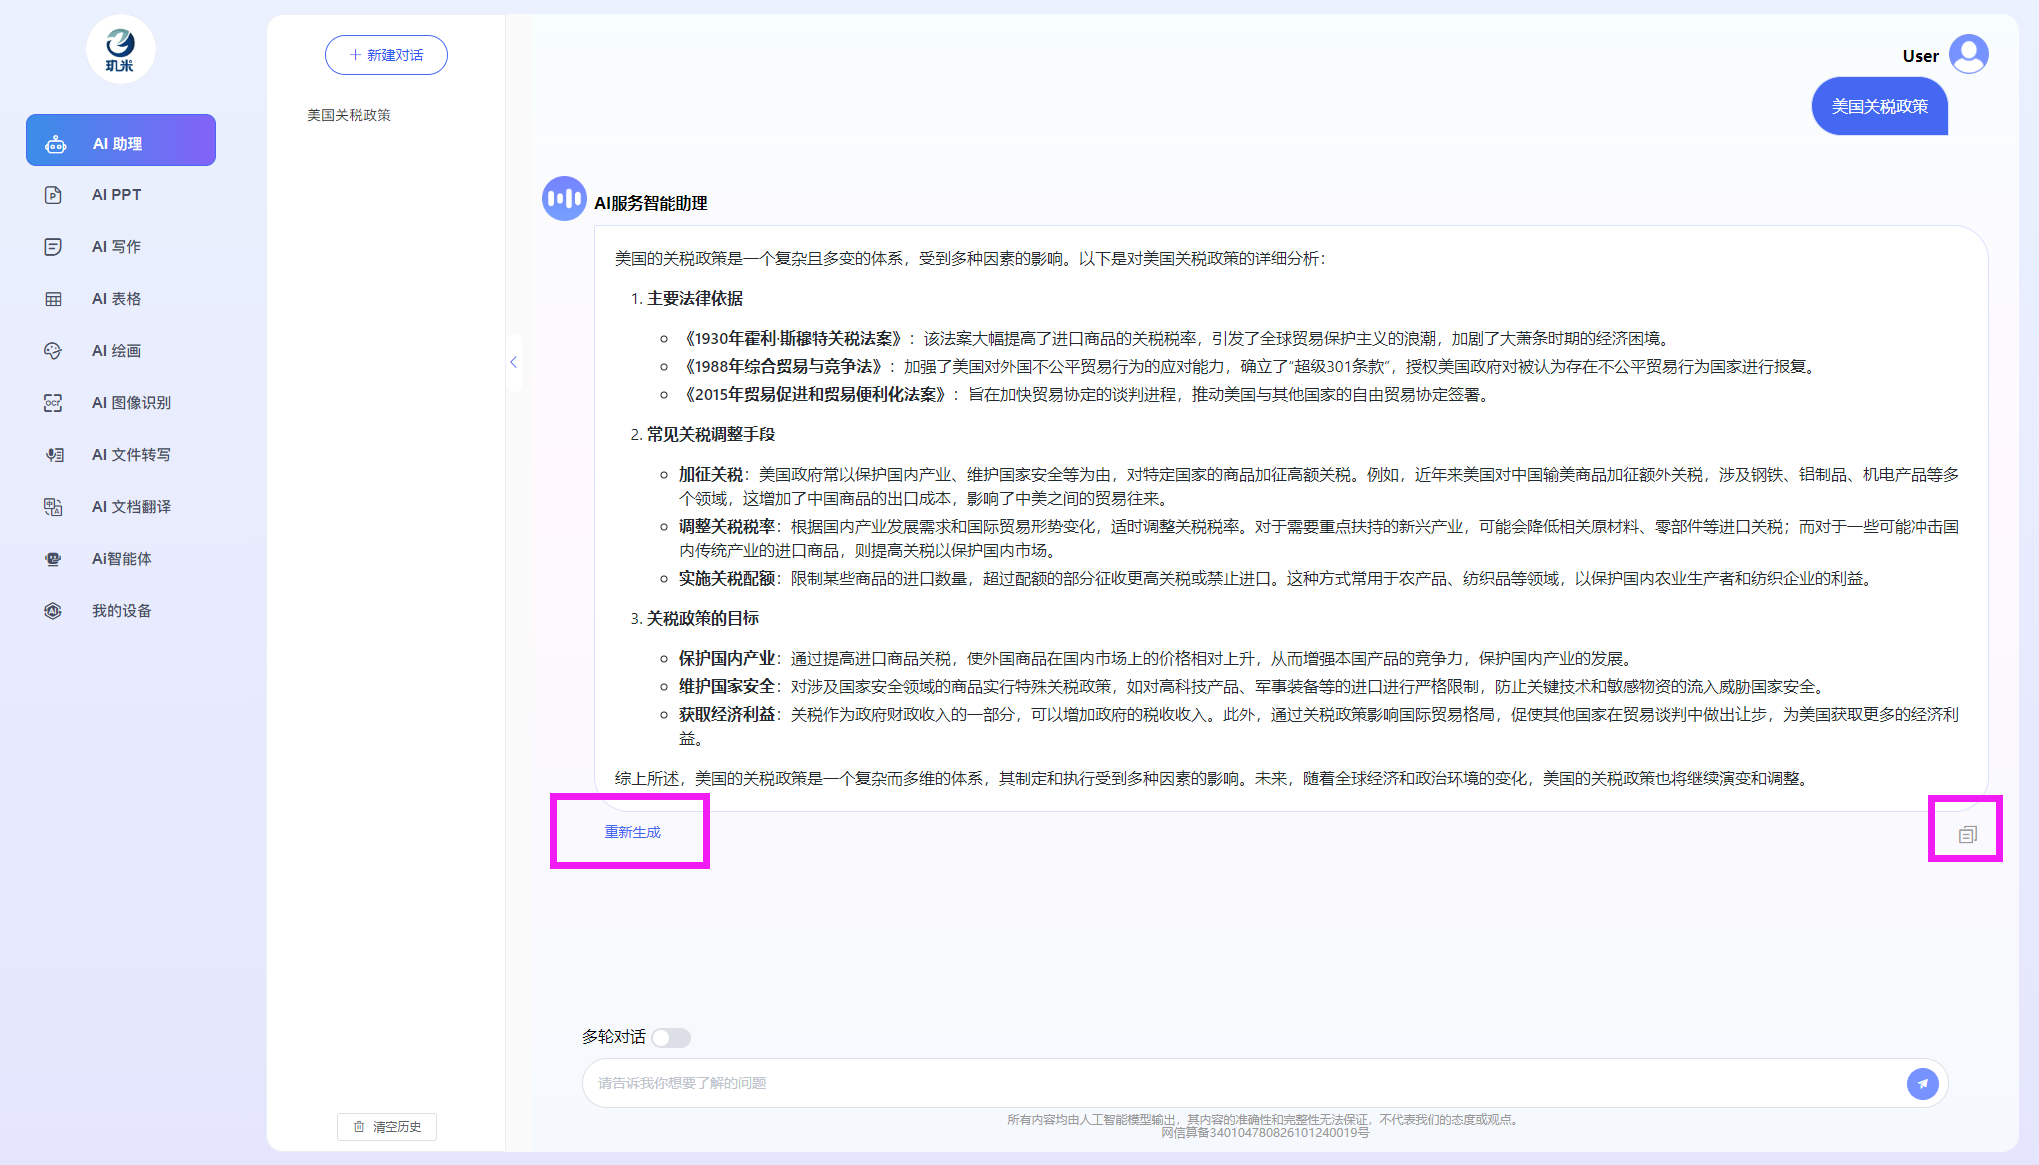Click 清空历史 to clear history

coord(387,1127)
